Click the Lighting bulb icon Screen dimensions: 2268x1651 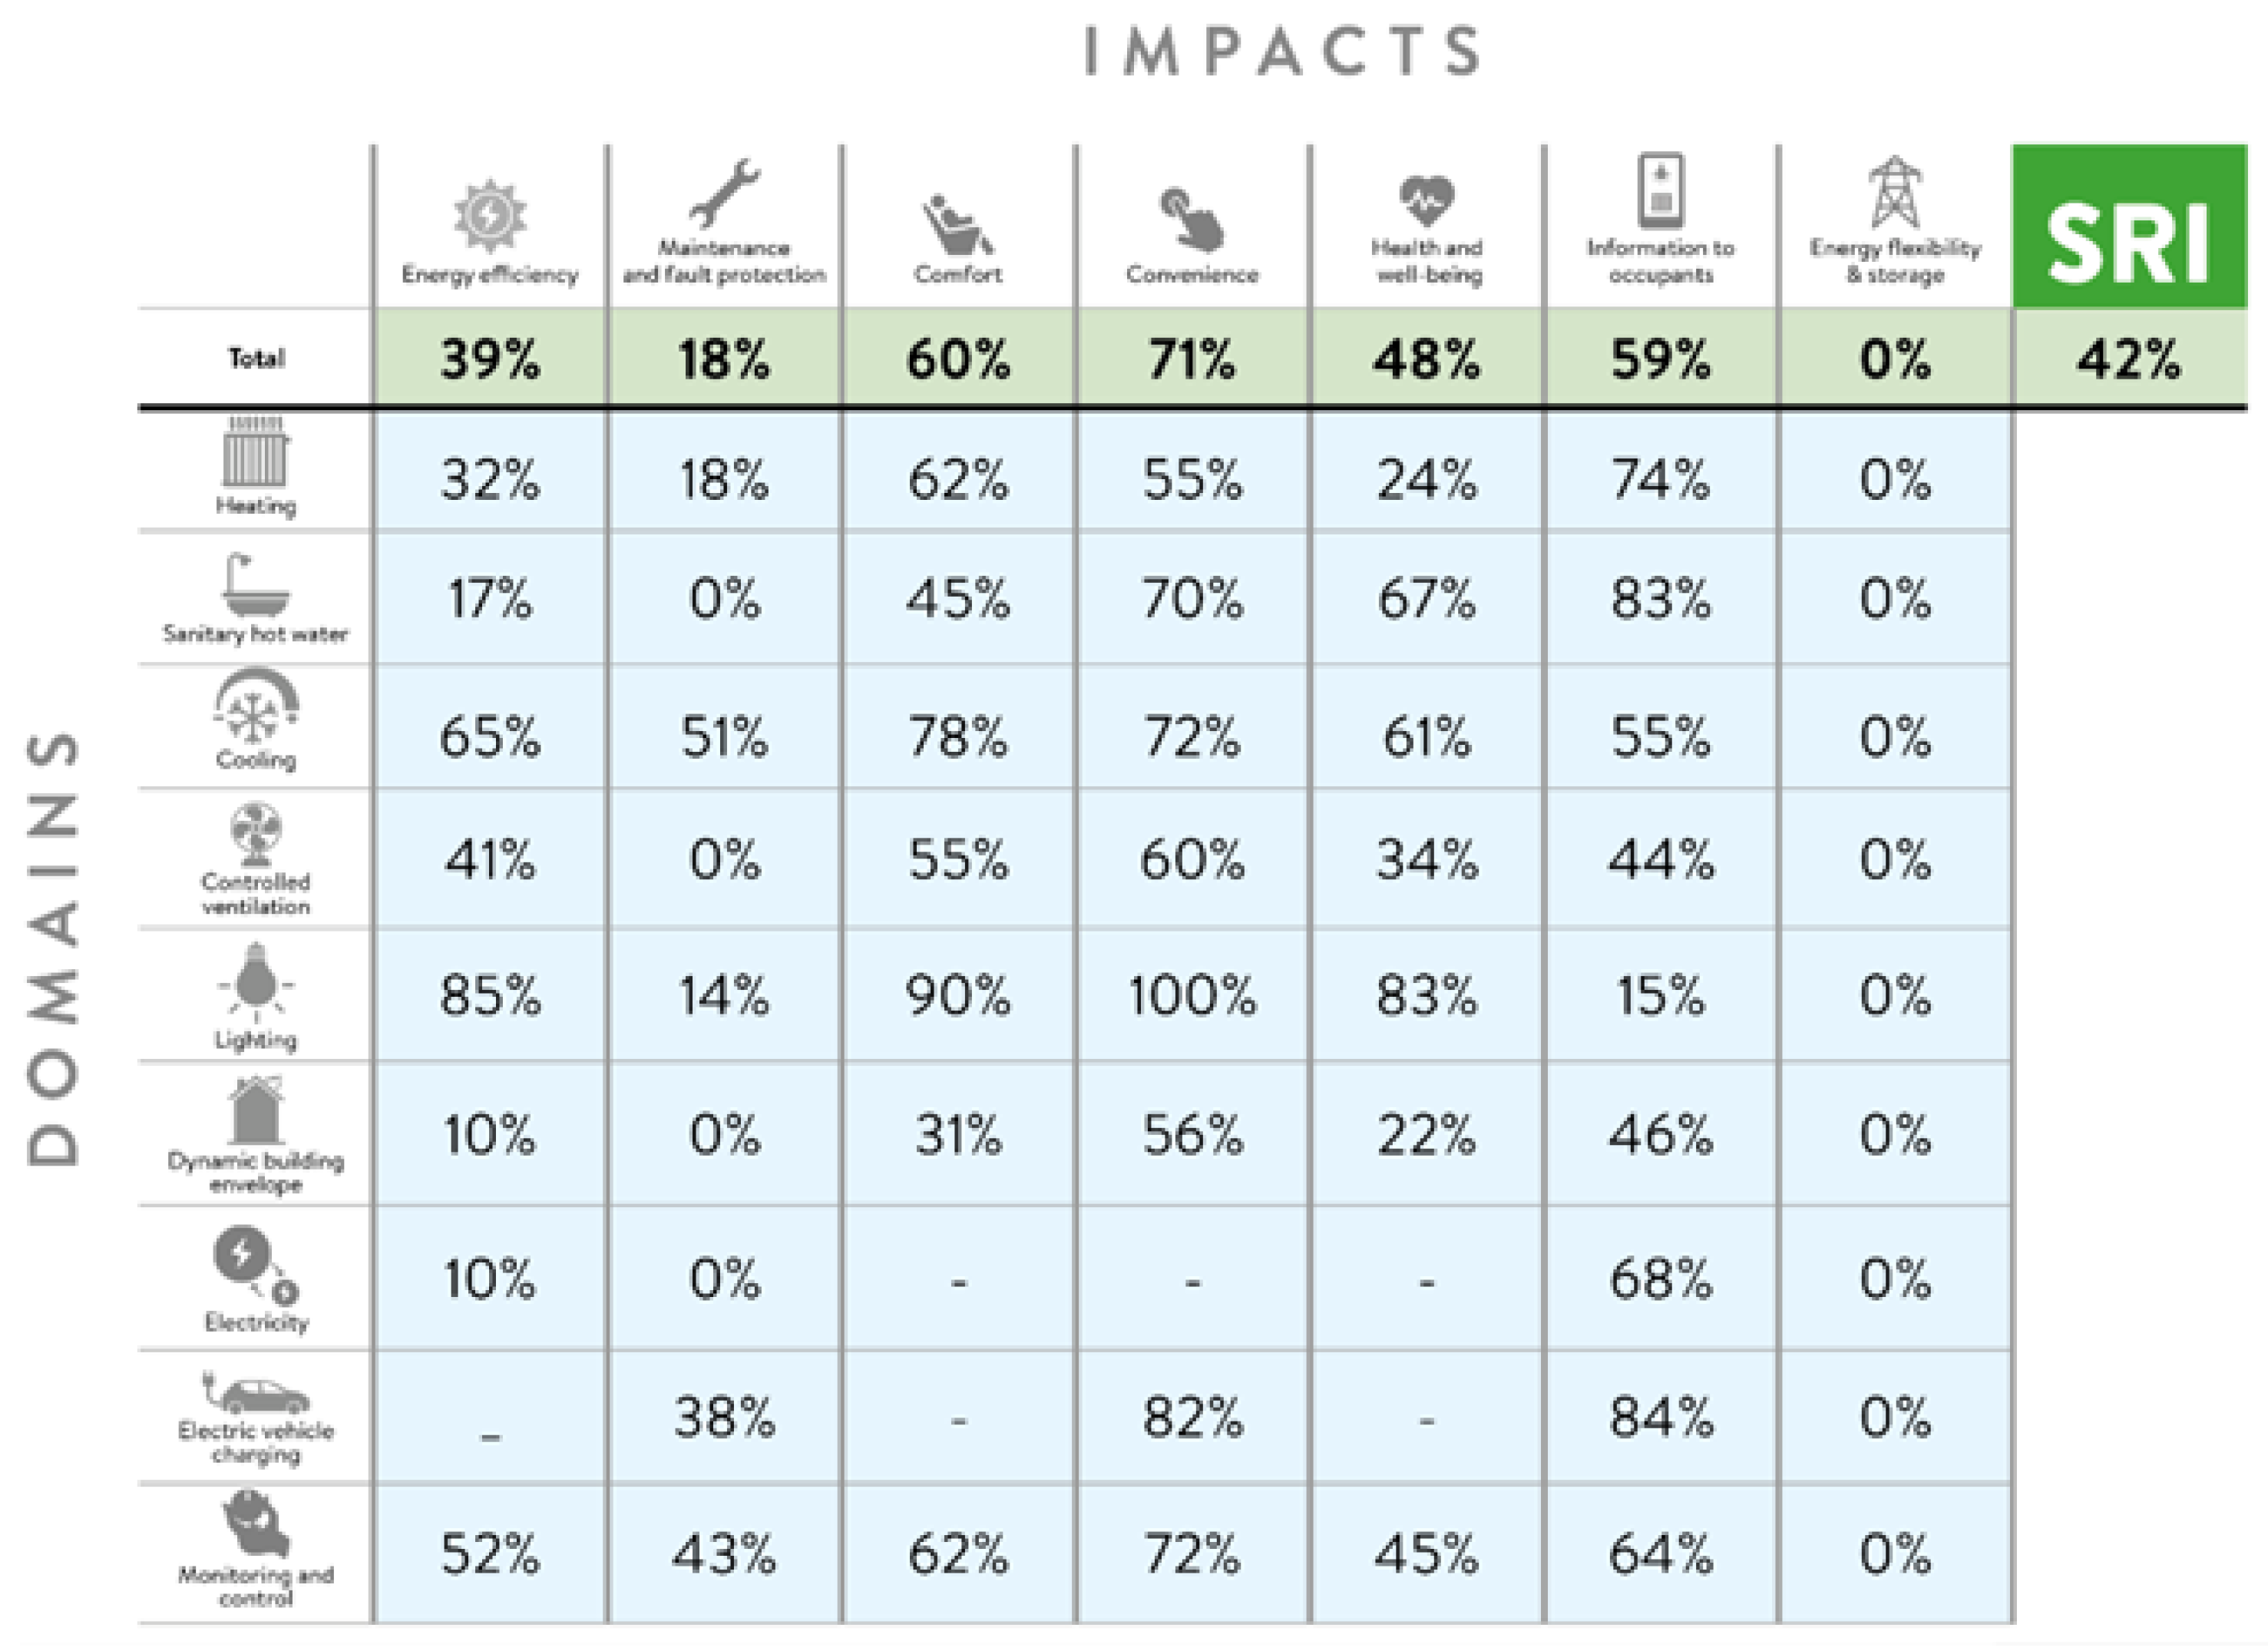[256, 980]
